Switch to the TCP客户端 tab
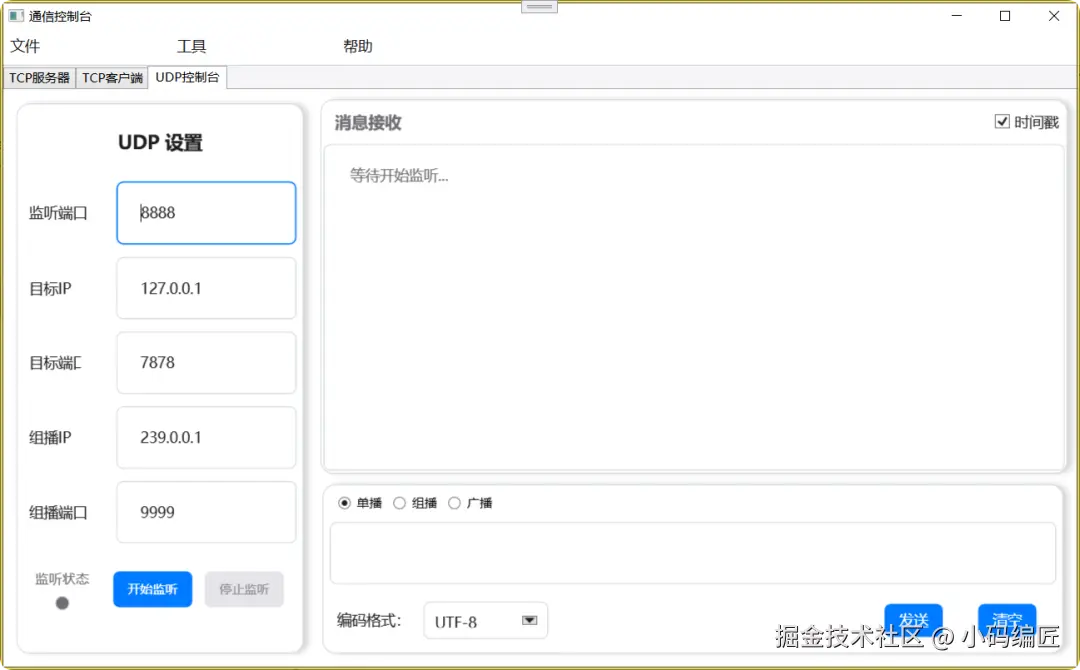Viewport: 1080px width, 670px height. pos(112,78)
